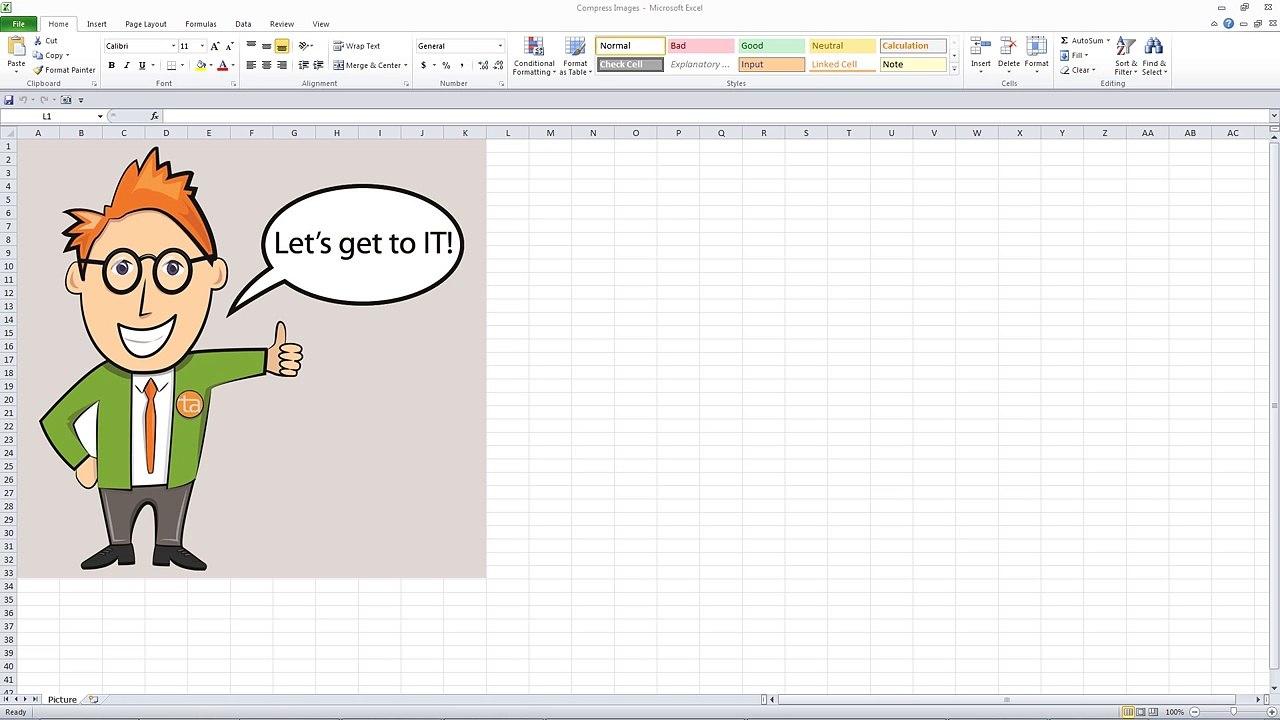1280x720 pixels.
Task: Switch to the Insert ribbon tab
Action: tap(97, 24)
